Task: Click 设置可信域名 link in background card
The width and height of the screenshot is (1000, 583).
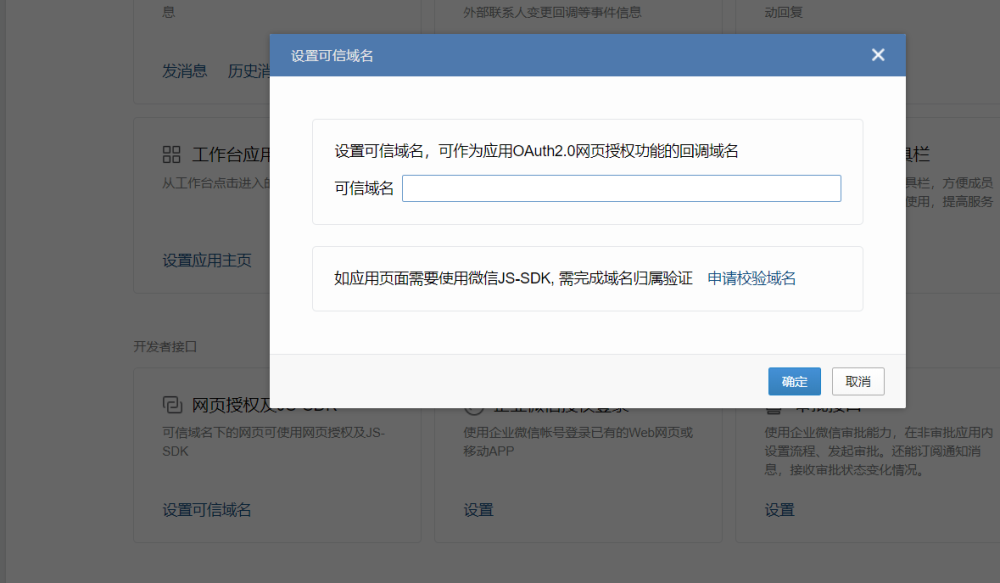Action: tap(207, 510)
